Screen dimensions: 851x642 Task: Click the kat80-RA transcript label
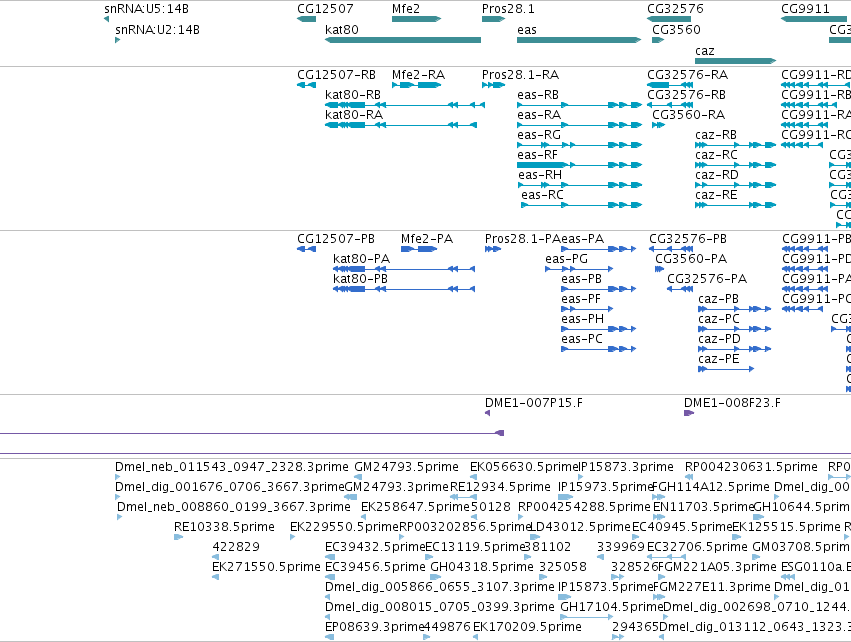tap(354, 115)
